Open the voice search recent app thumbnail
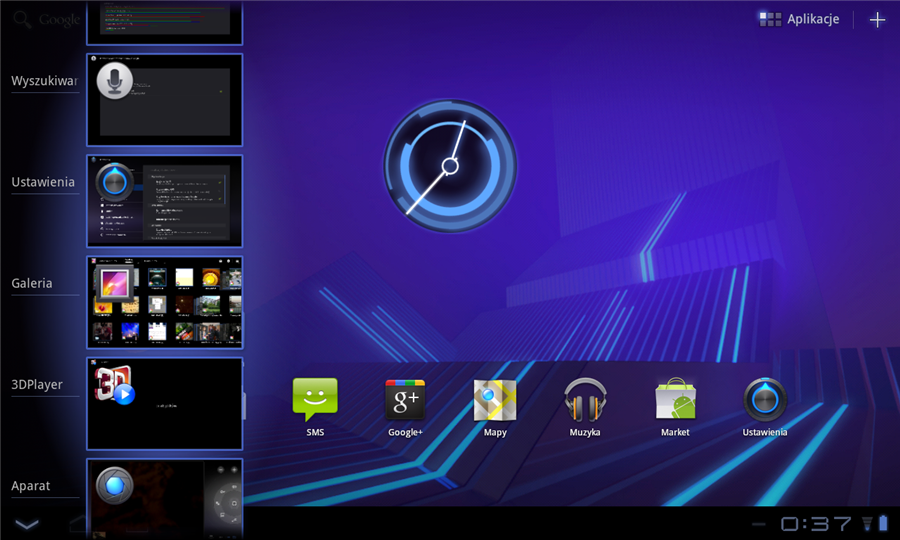The image size is (900, 540). click(x=165, y=100)
